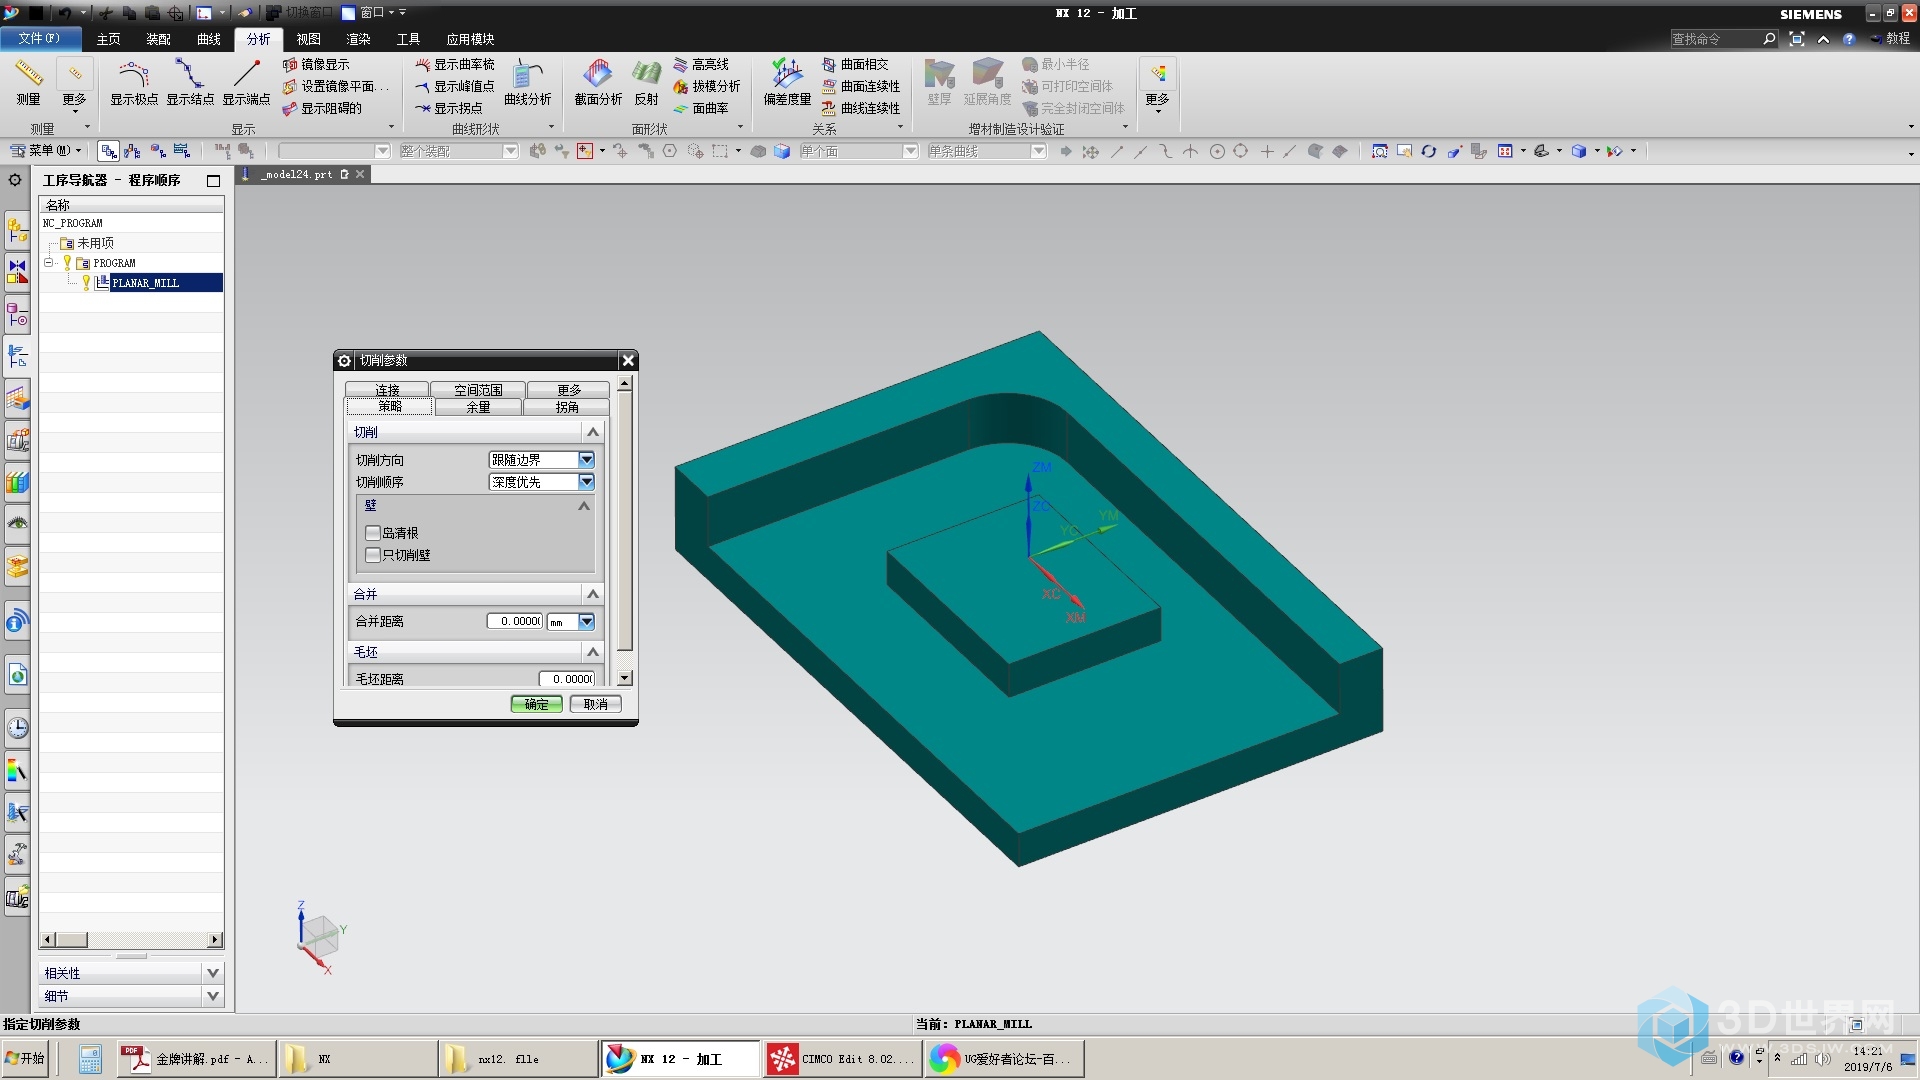Click the 取消 button
Screen dimensions: 1920x1080
click(x=596, y=704)
